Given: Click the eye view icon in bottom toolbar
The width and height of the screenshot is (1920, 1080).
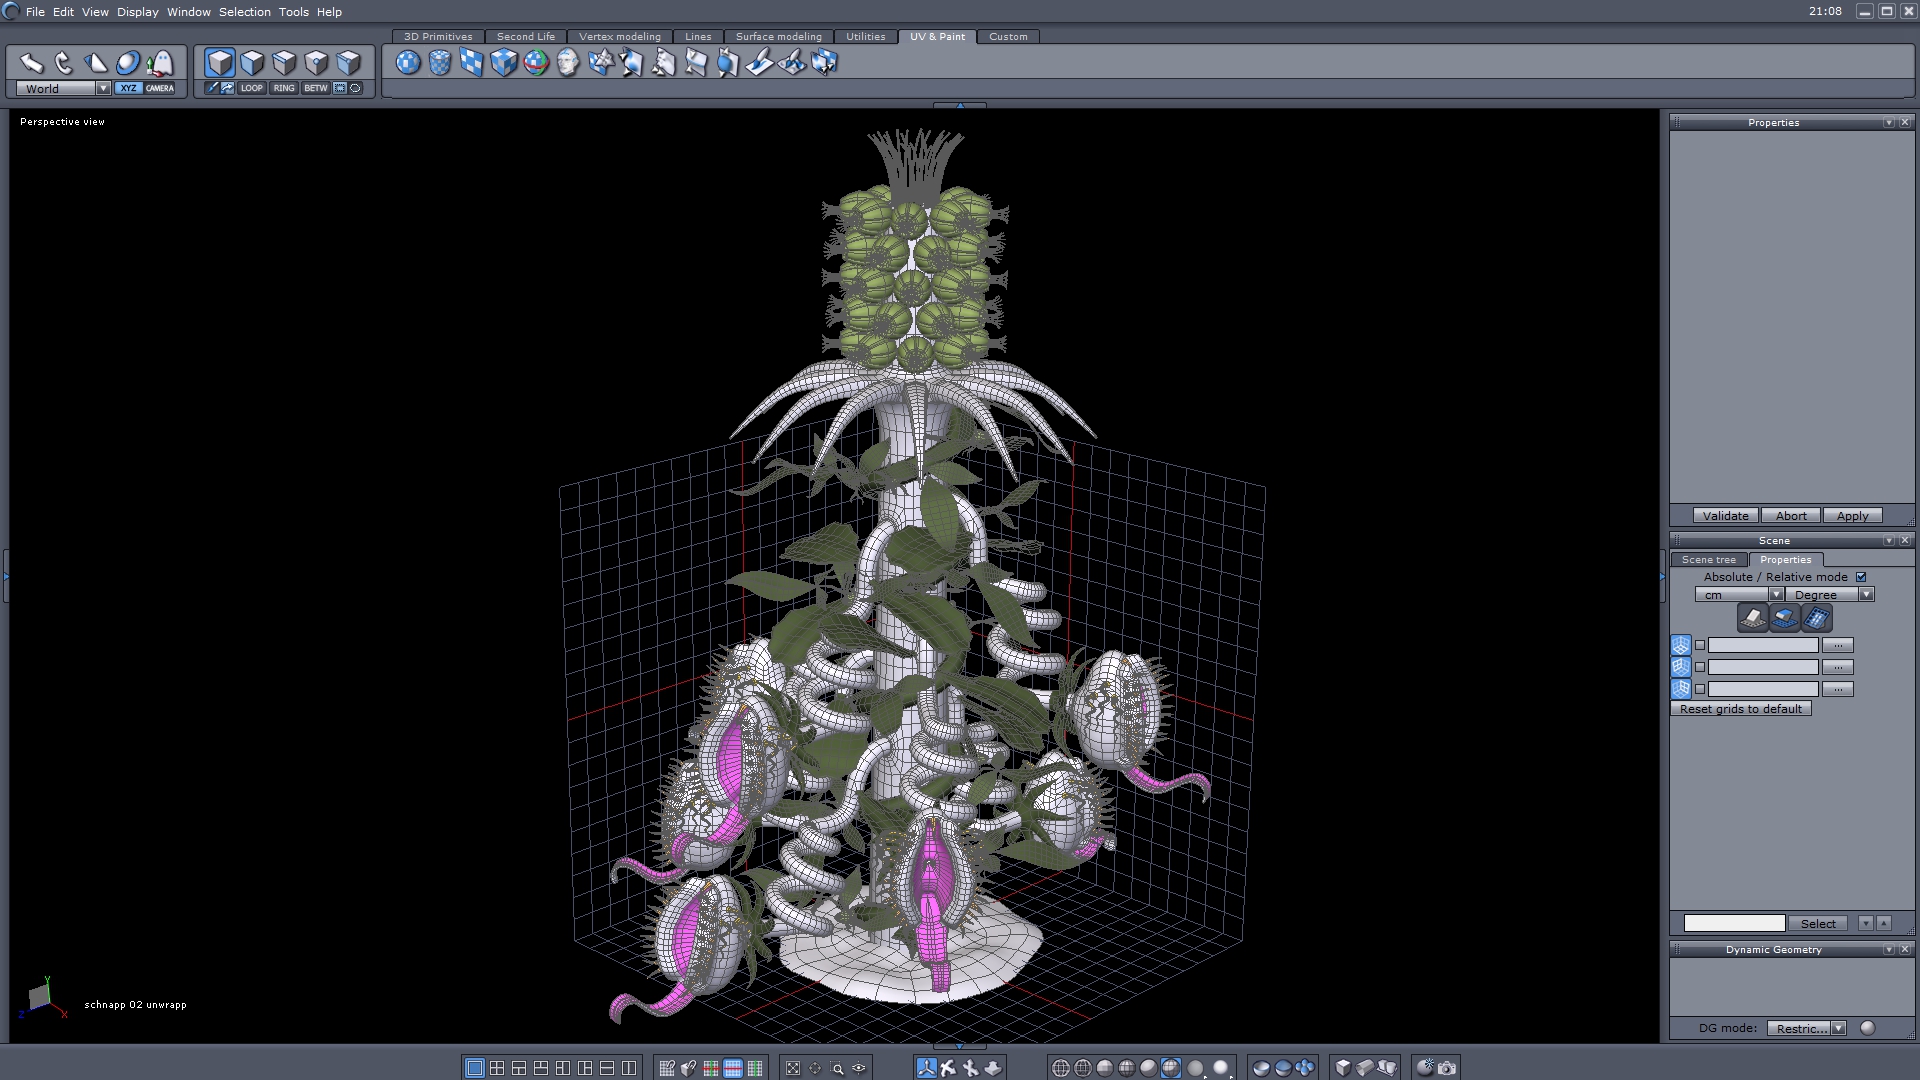Looking at the screenshot, I should tap(859, 1068).
